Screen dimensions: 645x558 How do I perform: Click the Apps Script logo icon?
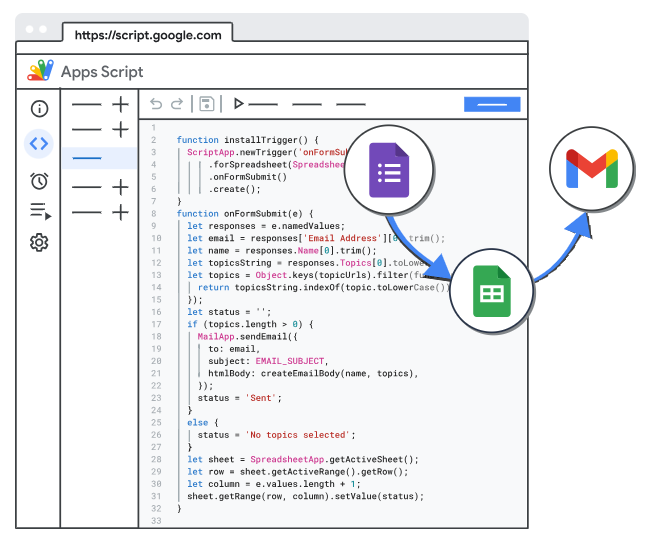tap(40, 71)
